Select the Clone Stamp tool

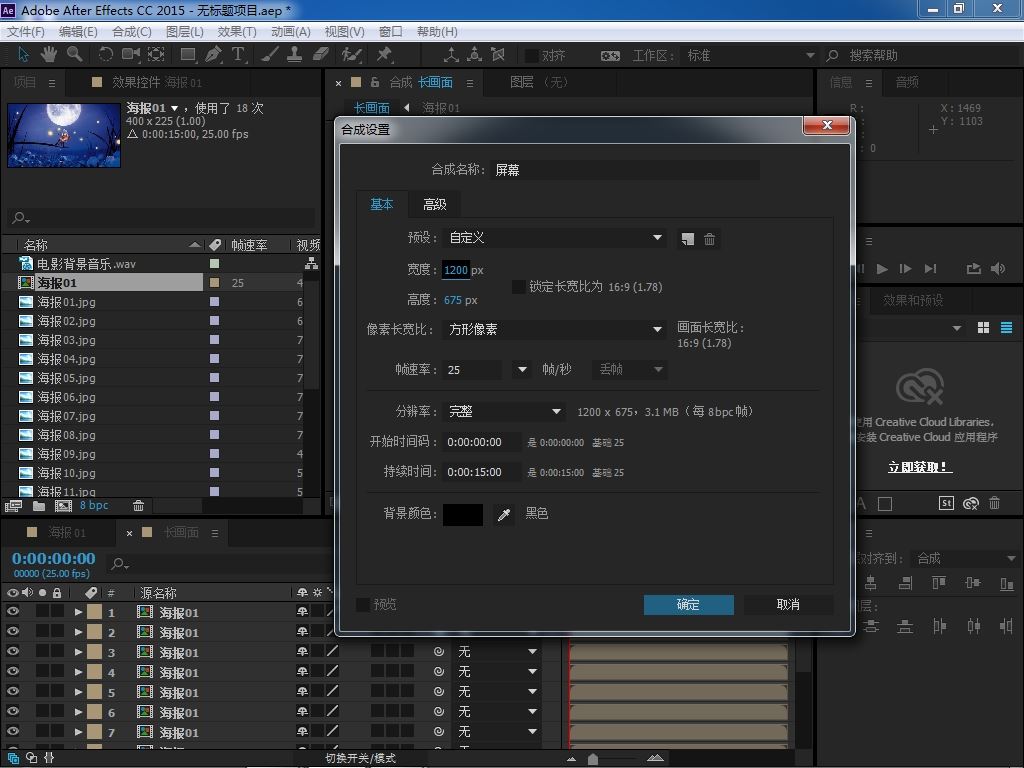point(295,54)
